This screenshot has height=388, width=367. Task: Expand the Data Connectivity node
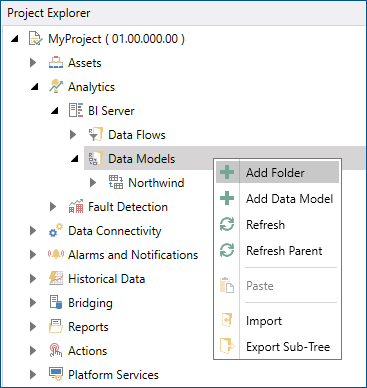[x=33, y=231]
